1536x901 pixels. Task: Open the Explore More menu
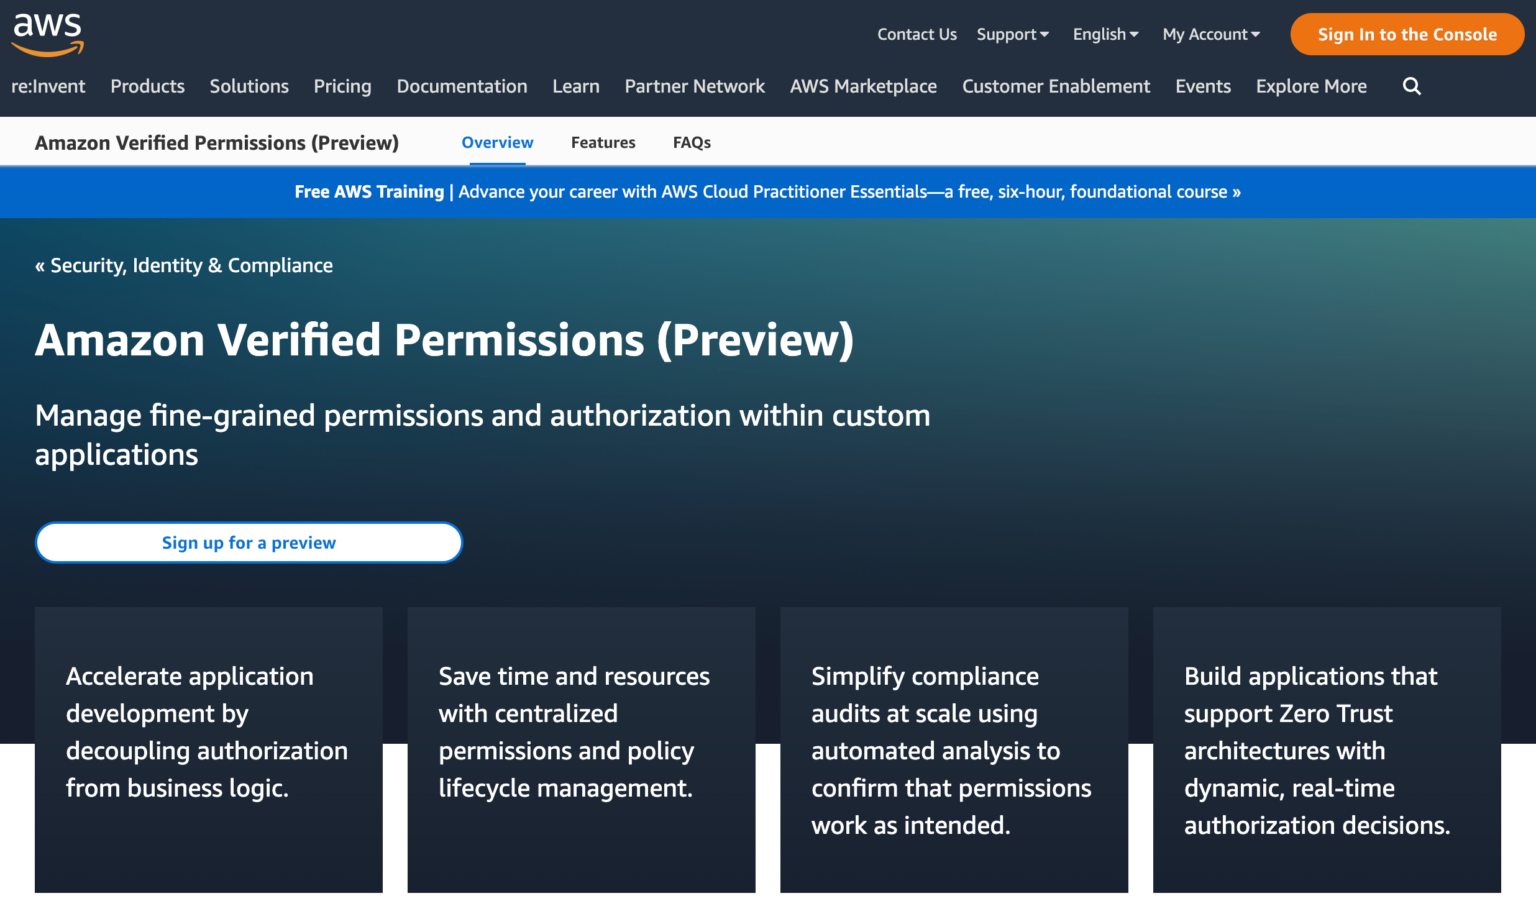pos(1311,86)
